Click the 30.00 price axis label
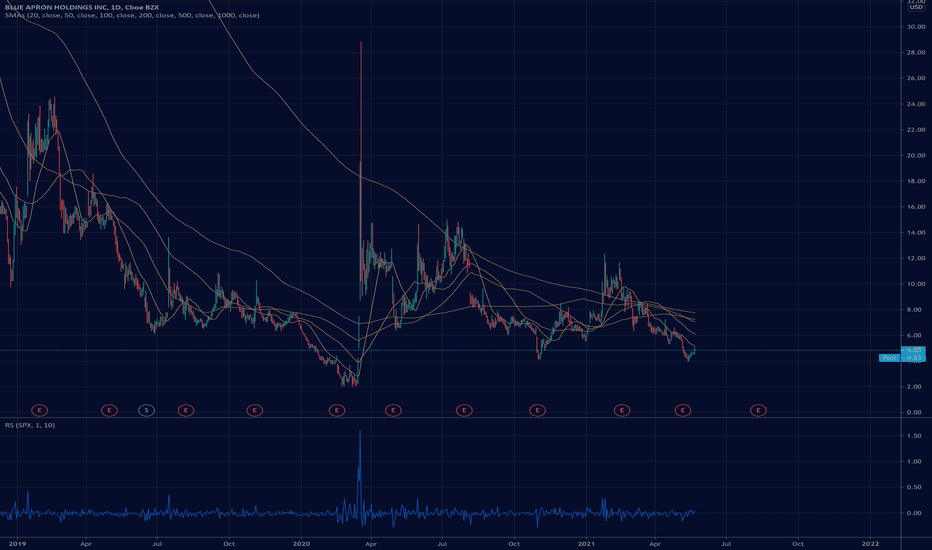 916,27
